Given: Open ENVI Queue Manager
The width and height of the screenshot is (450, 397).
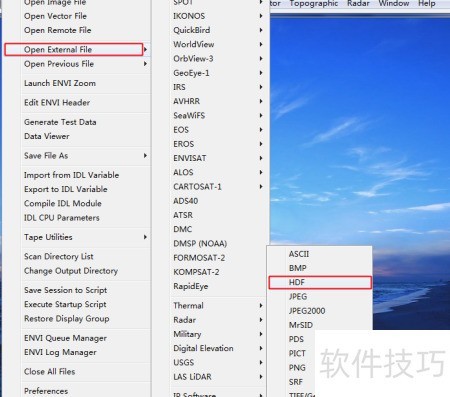Looking at the screenshot, I should click(x=65, y=338).
